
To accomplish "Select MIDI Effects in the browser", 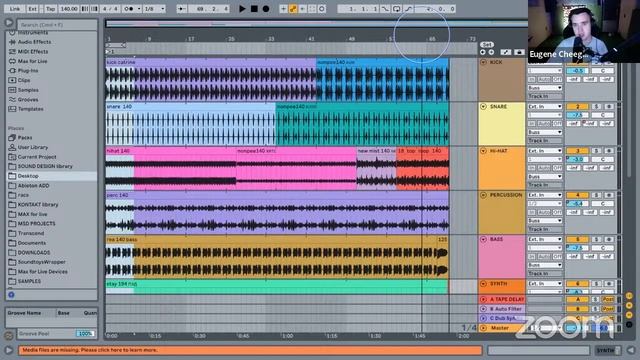I will pyautogui.click(x=33, y=52).
